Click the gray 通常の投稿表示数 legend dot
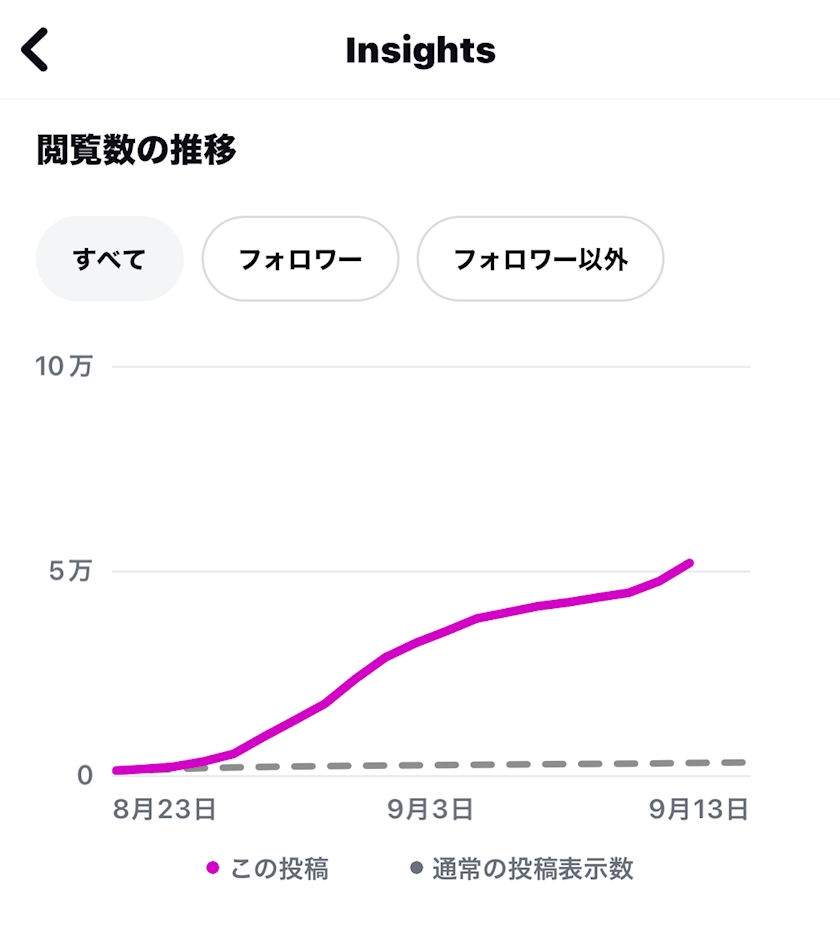The width and height of the screenshot is (840, 937). point(417,868)
